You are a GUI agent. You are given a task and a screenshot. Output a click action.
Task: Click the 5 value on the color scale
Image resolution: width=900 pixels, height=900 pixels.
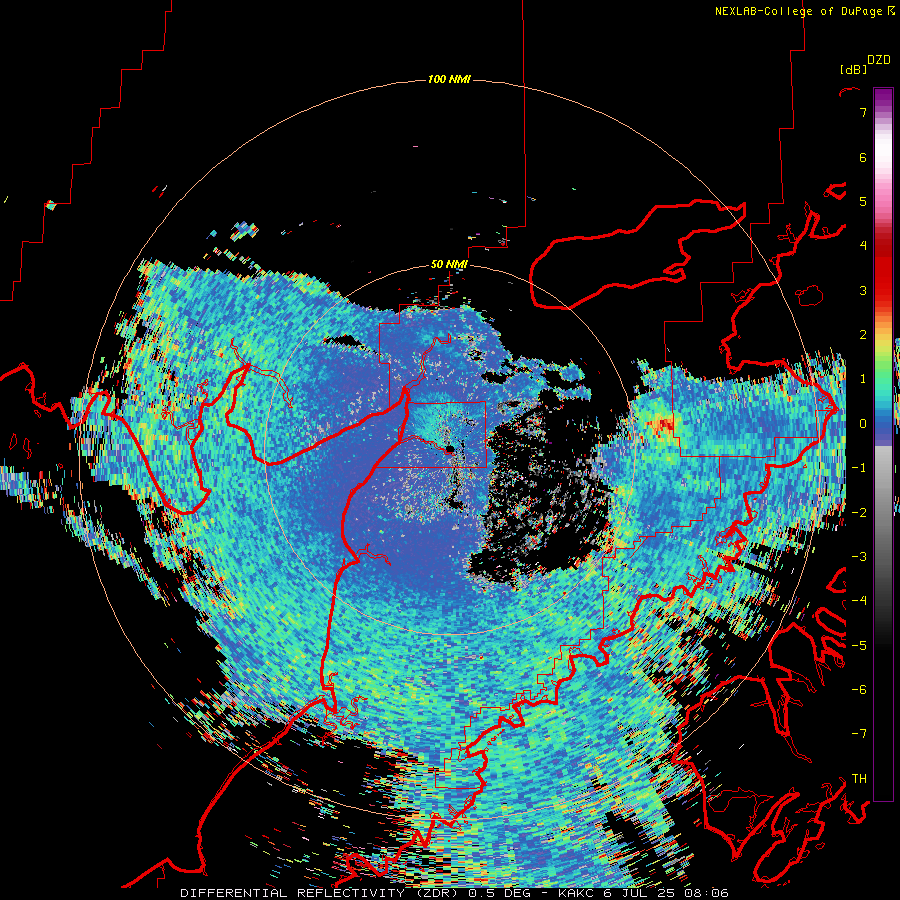(863, 201)
